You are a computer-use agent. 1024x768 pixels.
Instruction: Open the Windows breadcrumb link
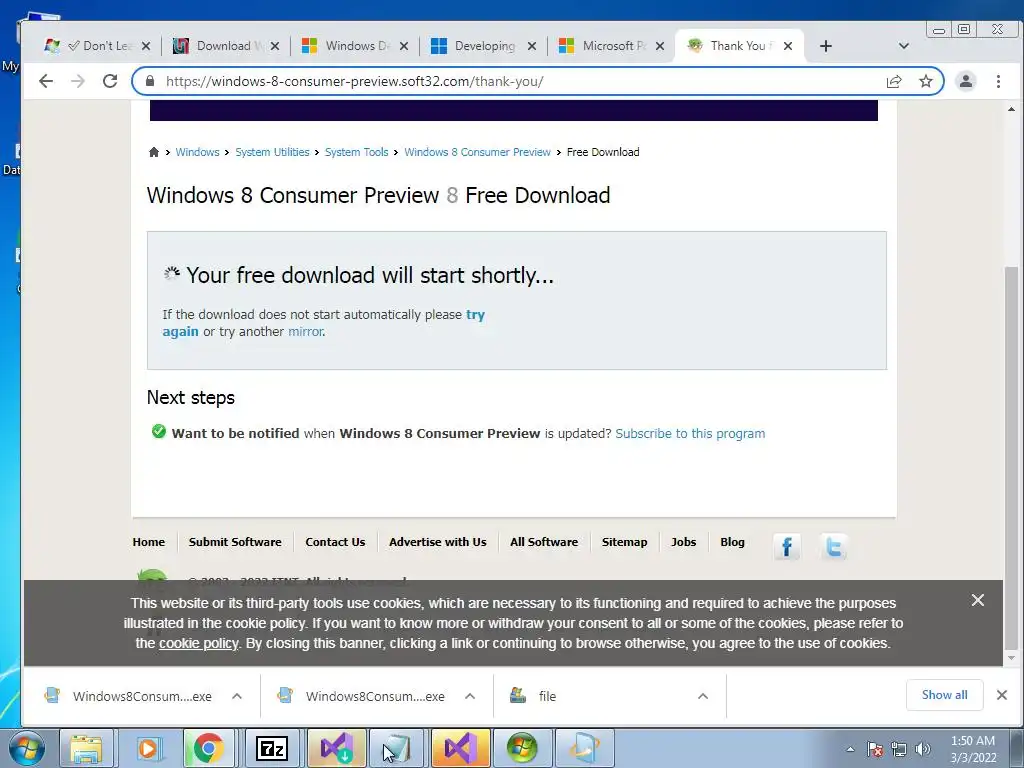[x=197, y=152]
